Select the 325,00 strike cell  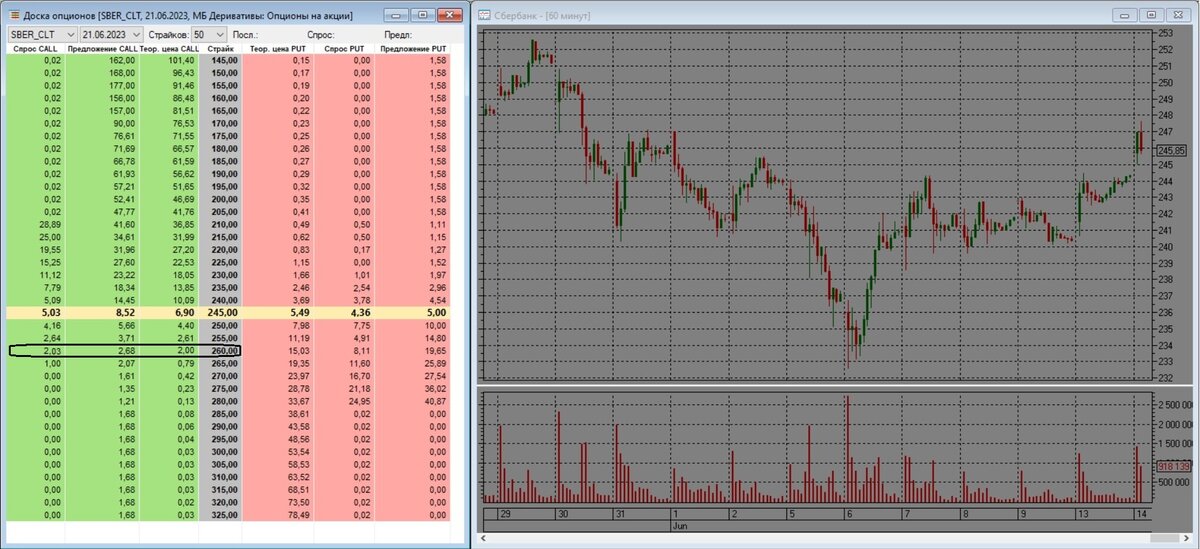click(222, 515)
